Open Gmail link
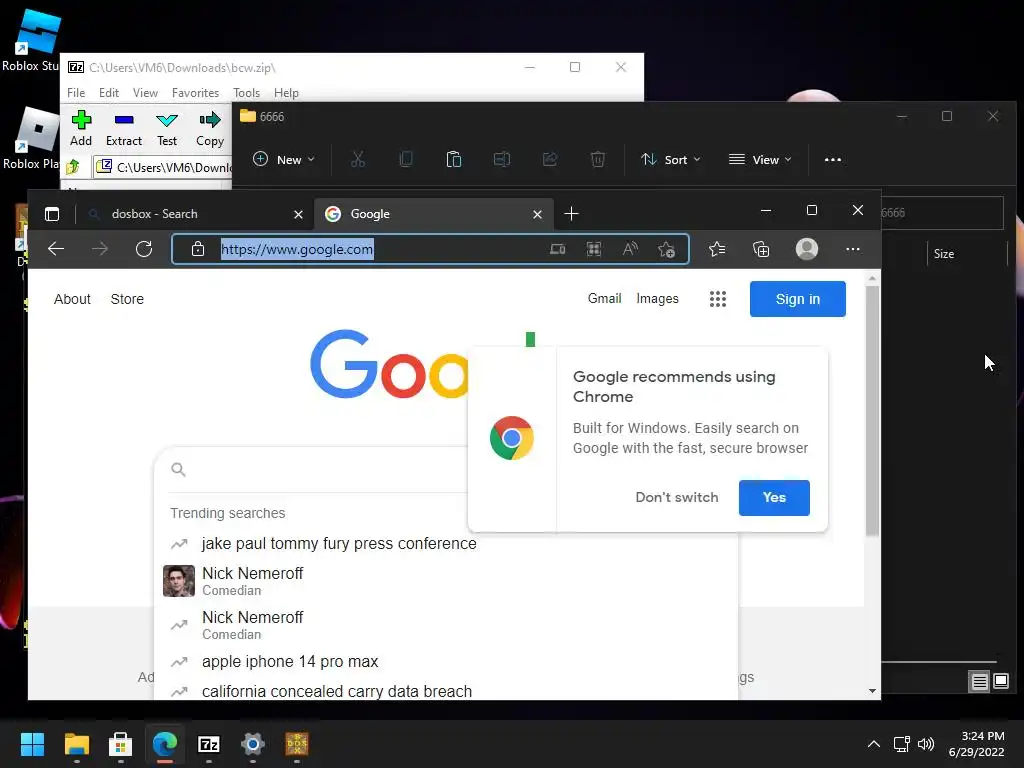The image size is (1024, 768). pos(605,298)
